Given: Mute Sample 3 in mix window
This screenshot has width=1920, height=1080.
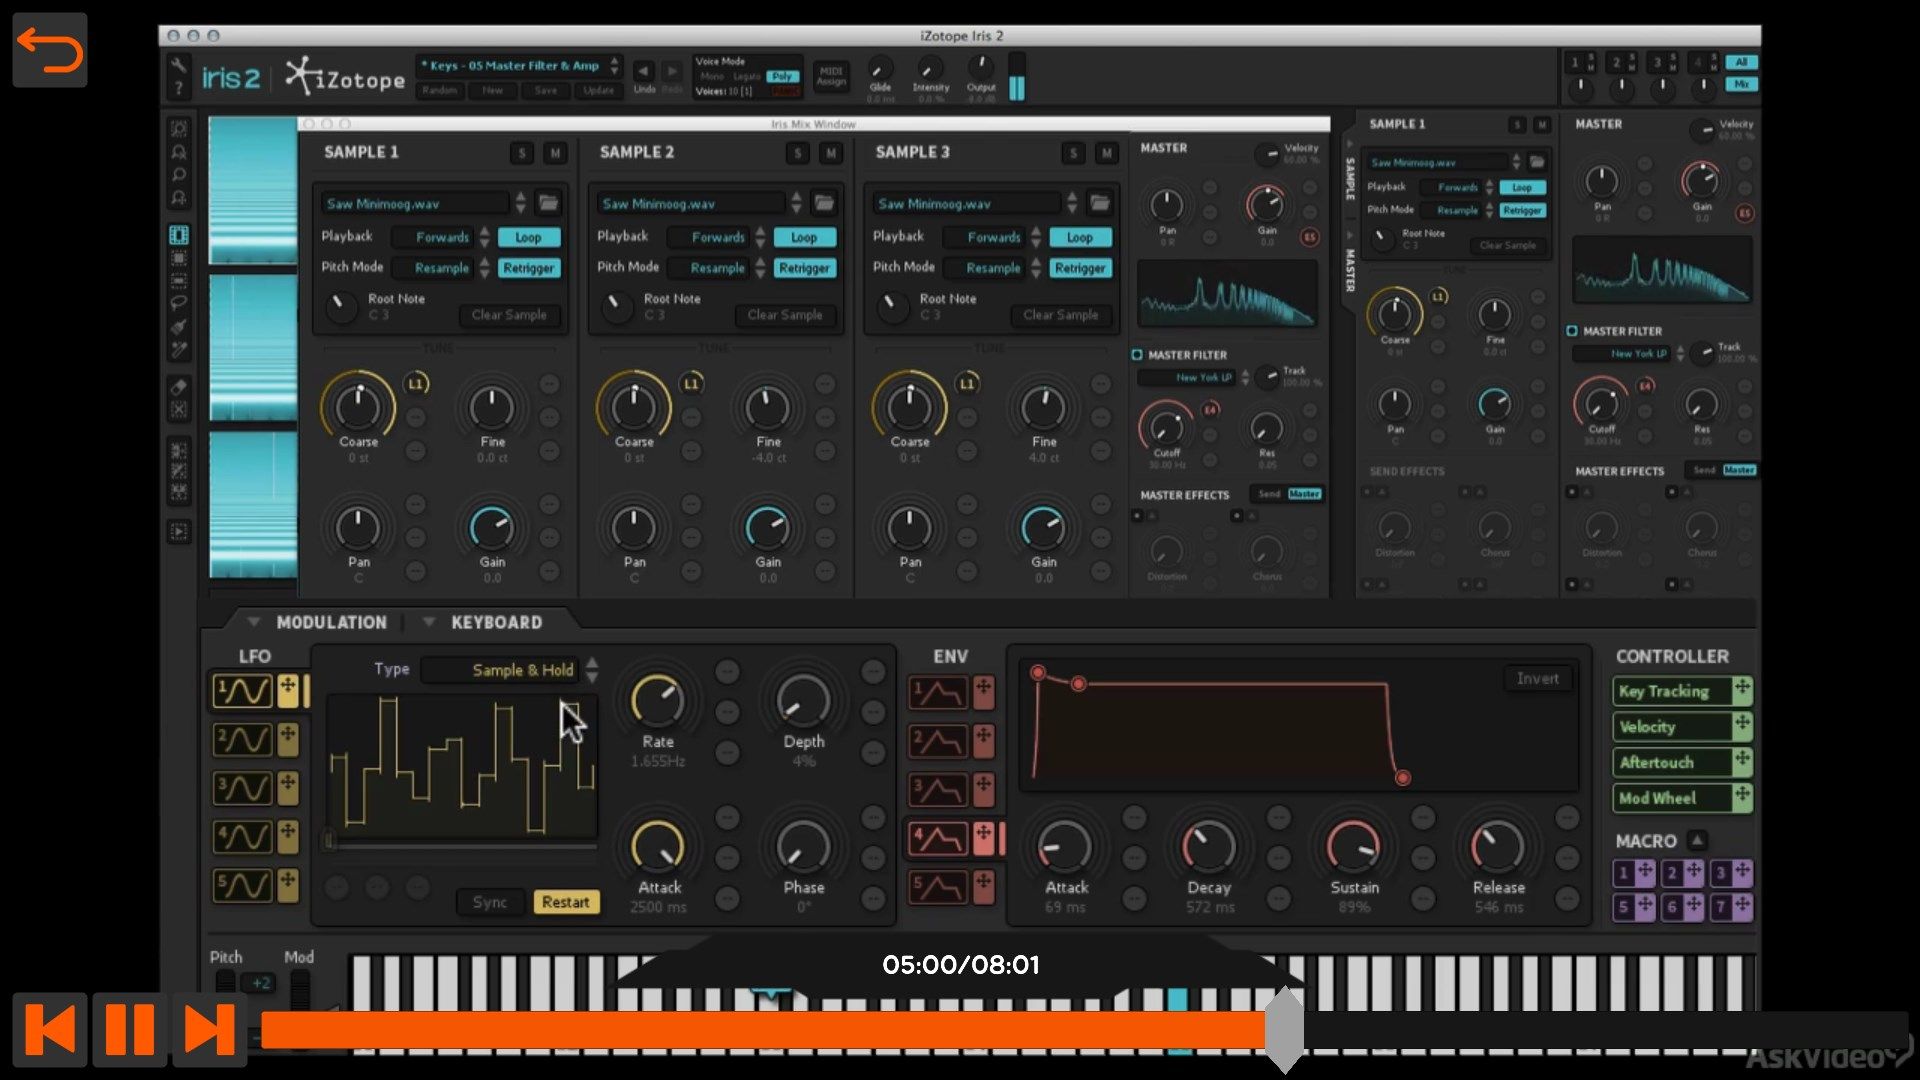Looking at the screenshot, I should pyautogui.click(x=1106, y=153).
